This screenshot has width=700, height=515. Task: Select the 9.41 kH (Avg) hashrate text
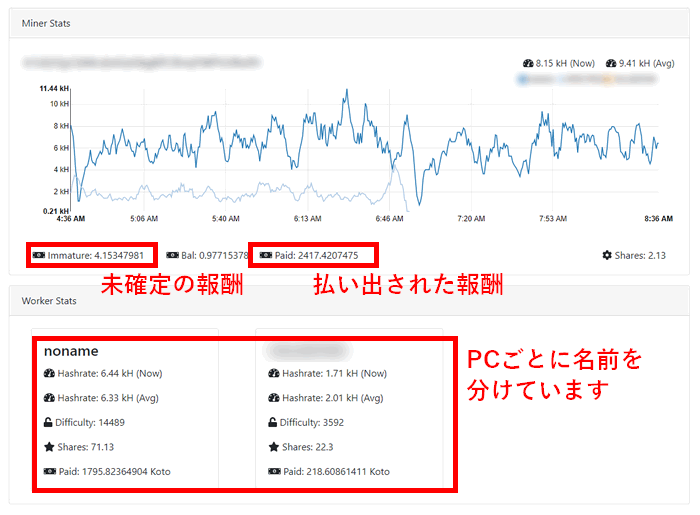coord(646,63)
